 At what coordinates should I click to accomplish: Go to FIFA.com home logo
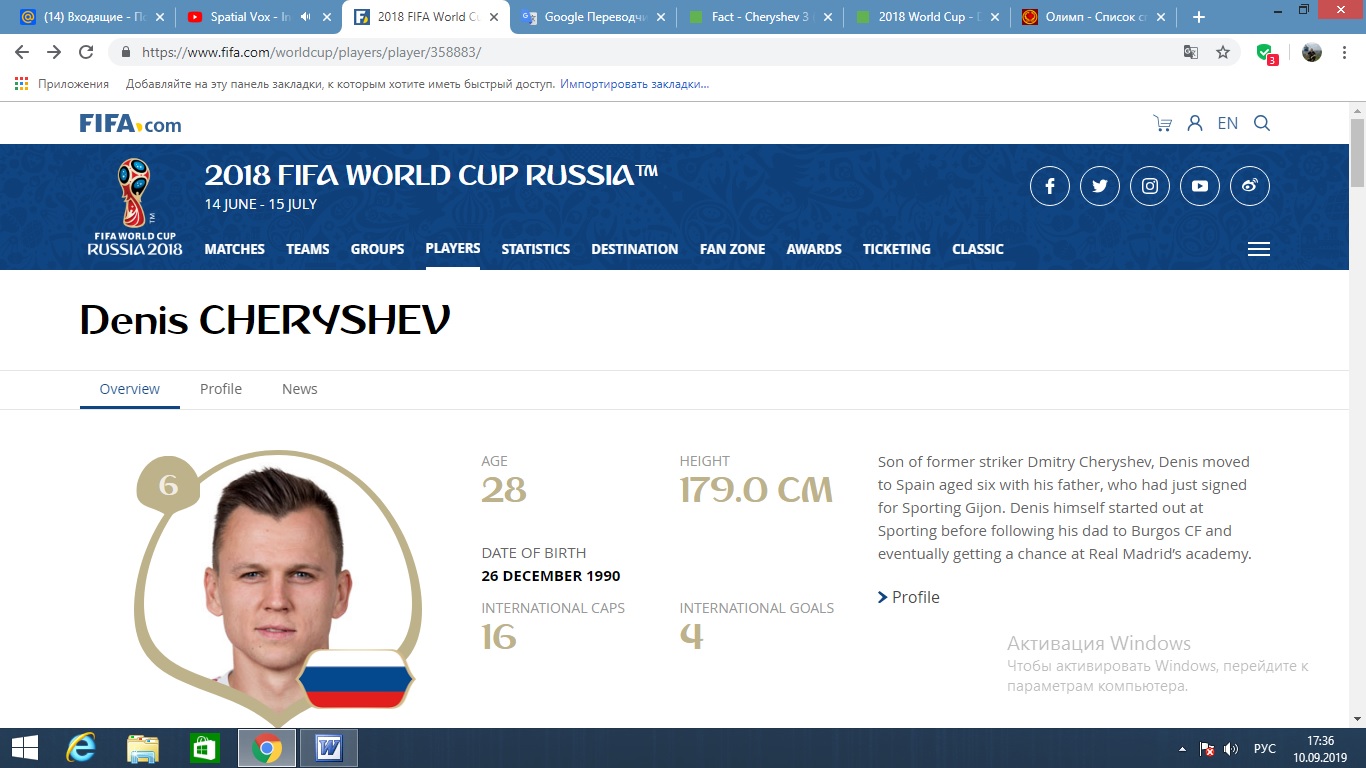[130, 124]
